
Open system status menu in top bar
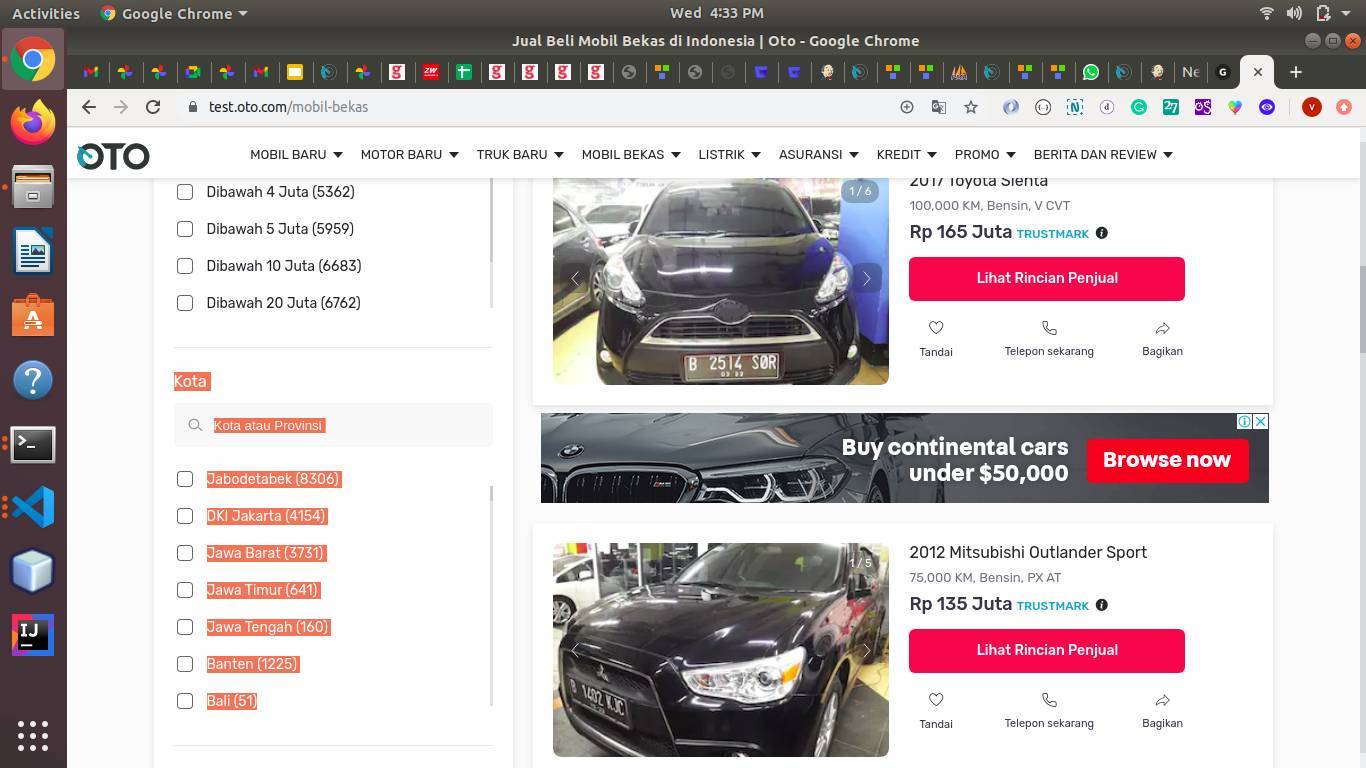(1308, 13)
